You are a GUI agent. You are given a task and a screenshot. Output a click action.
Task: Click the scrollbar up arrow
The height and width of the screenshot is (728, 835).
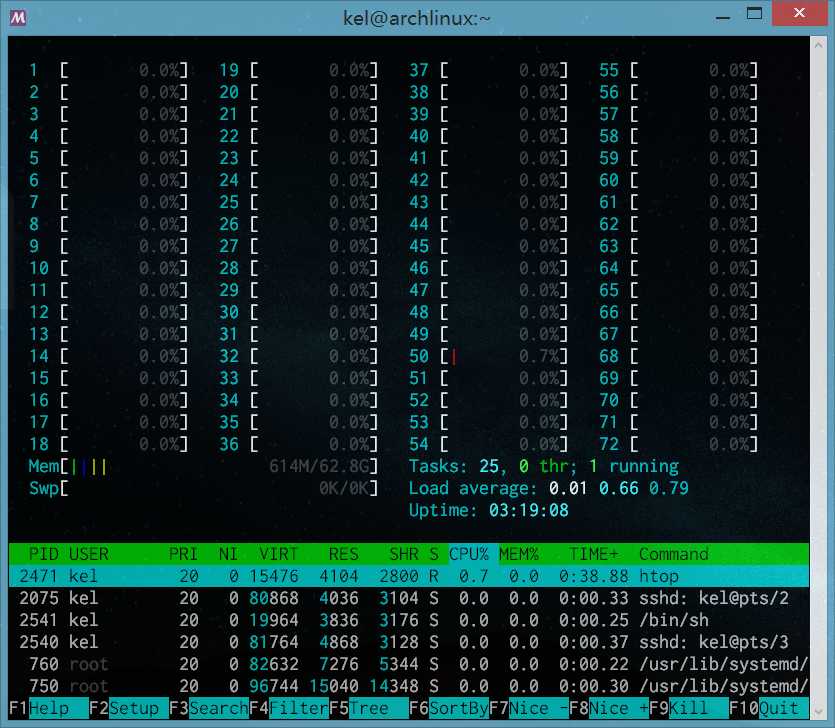[818, 46]
